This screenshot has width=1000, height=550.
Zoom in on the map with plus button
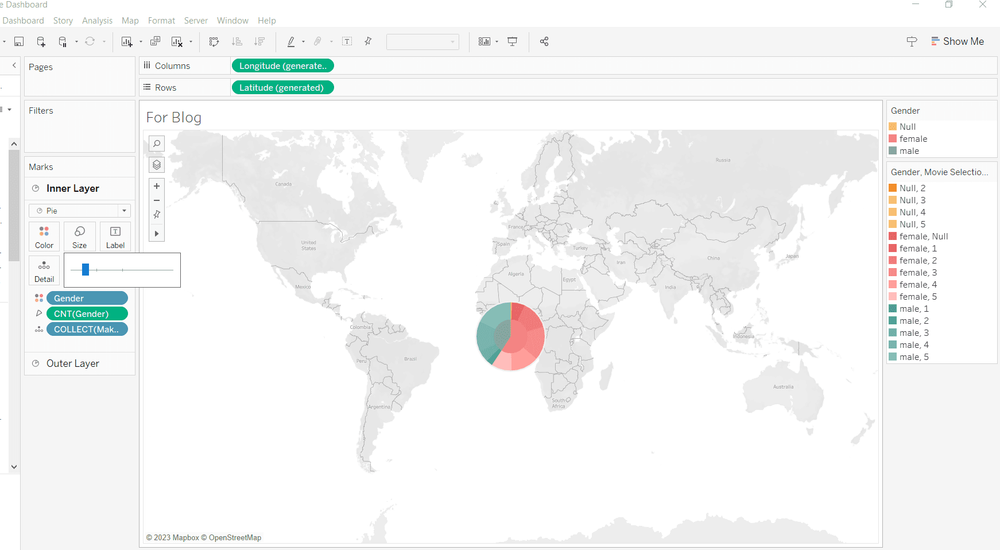(157, 186)
